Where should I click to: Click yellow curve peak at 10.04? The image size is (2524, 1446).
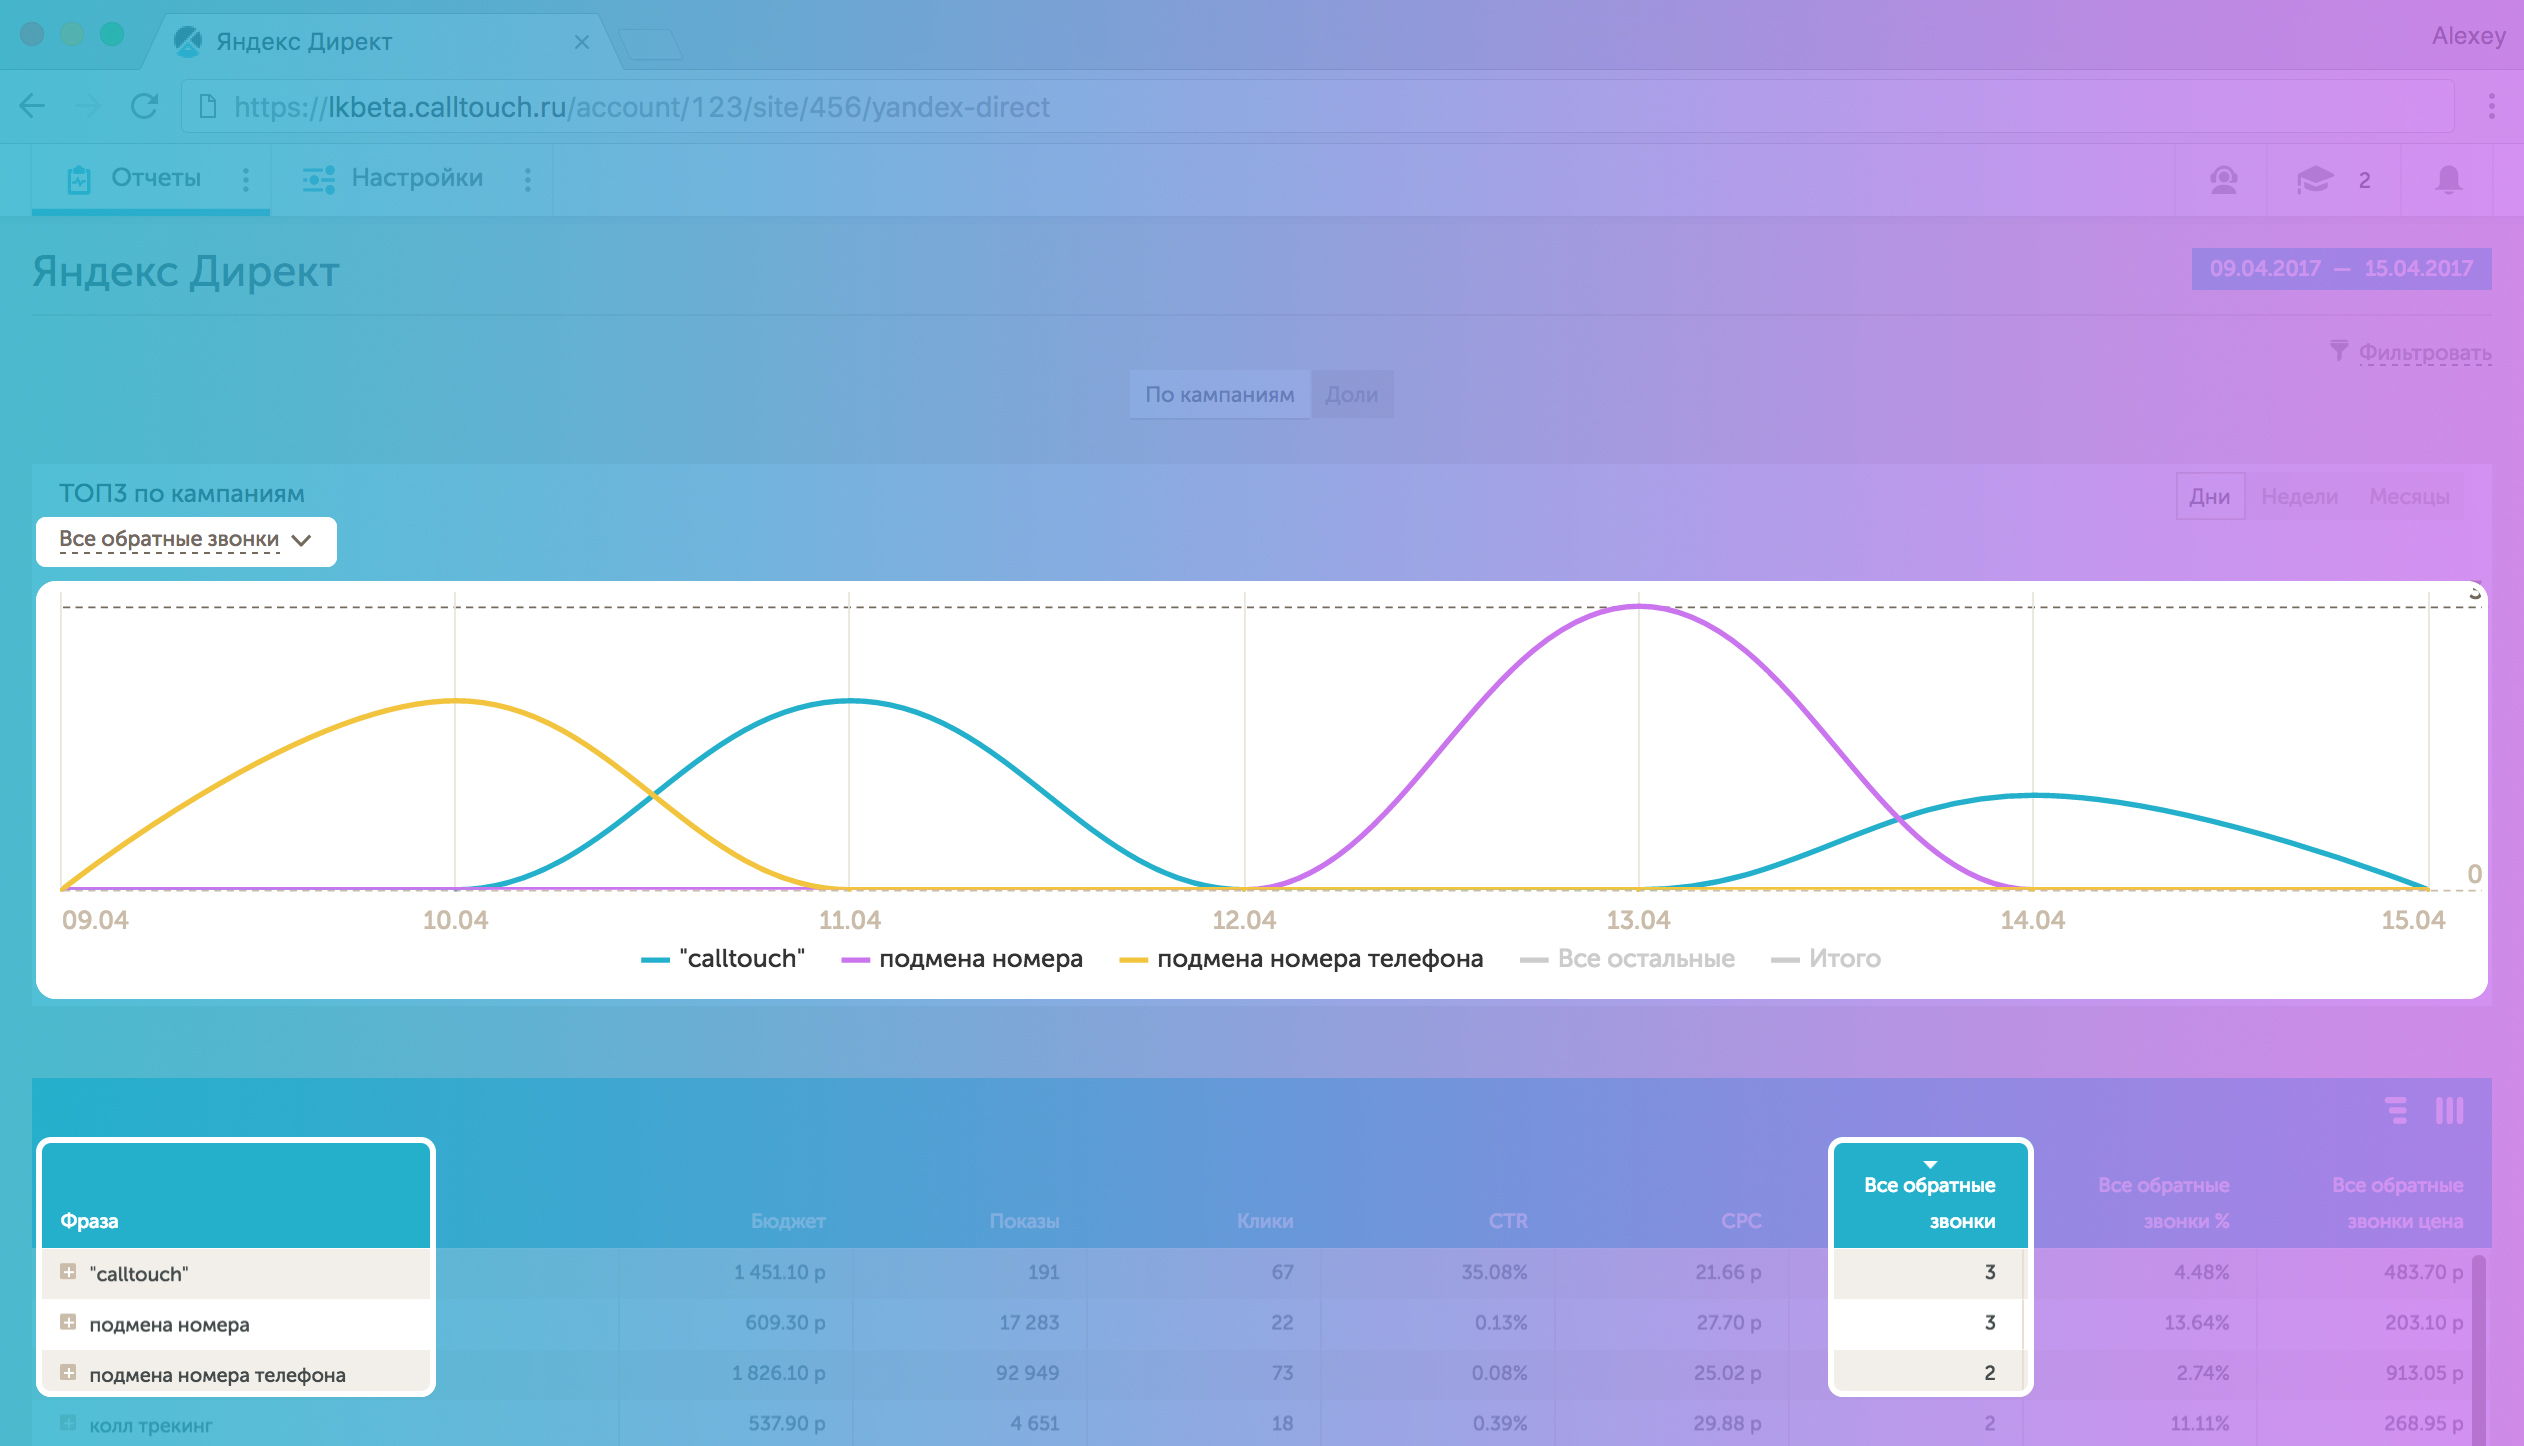(455, 700)
